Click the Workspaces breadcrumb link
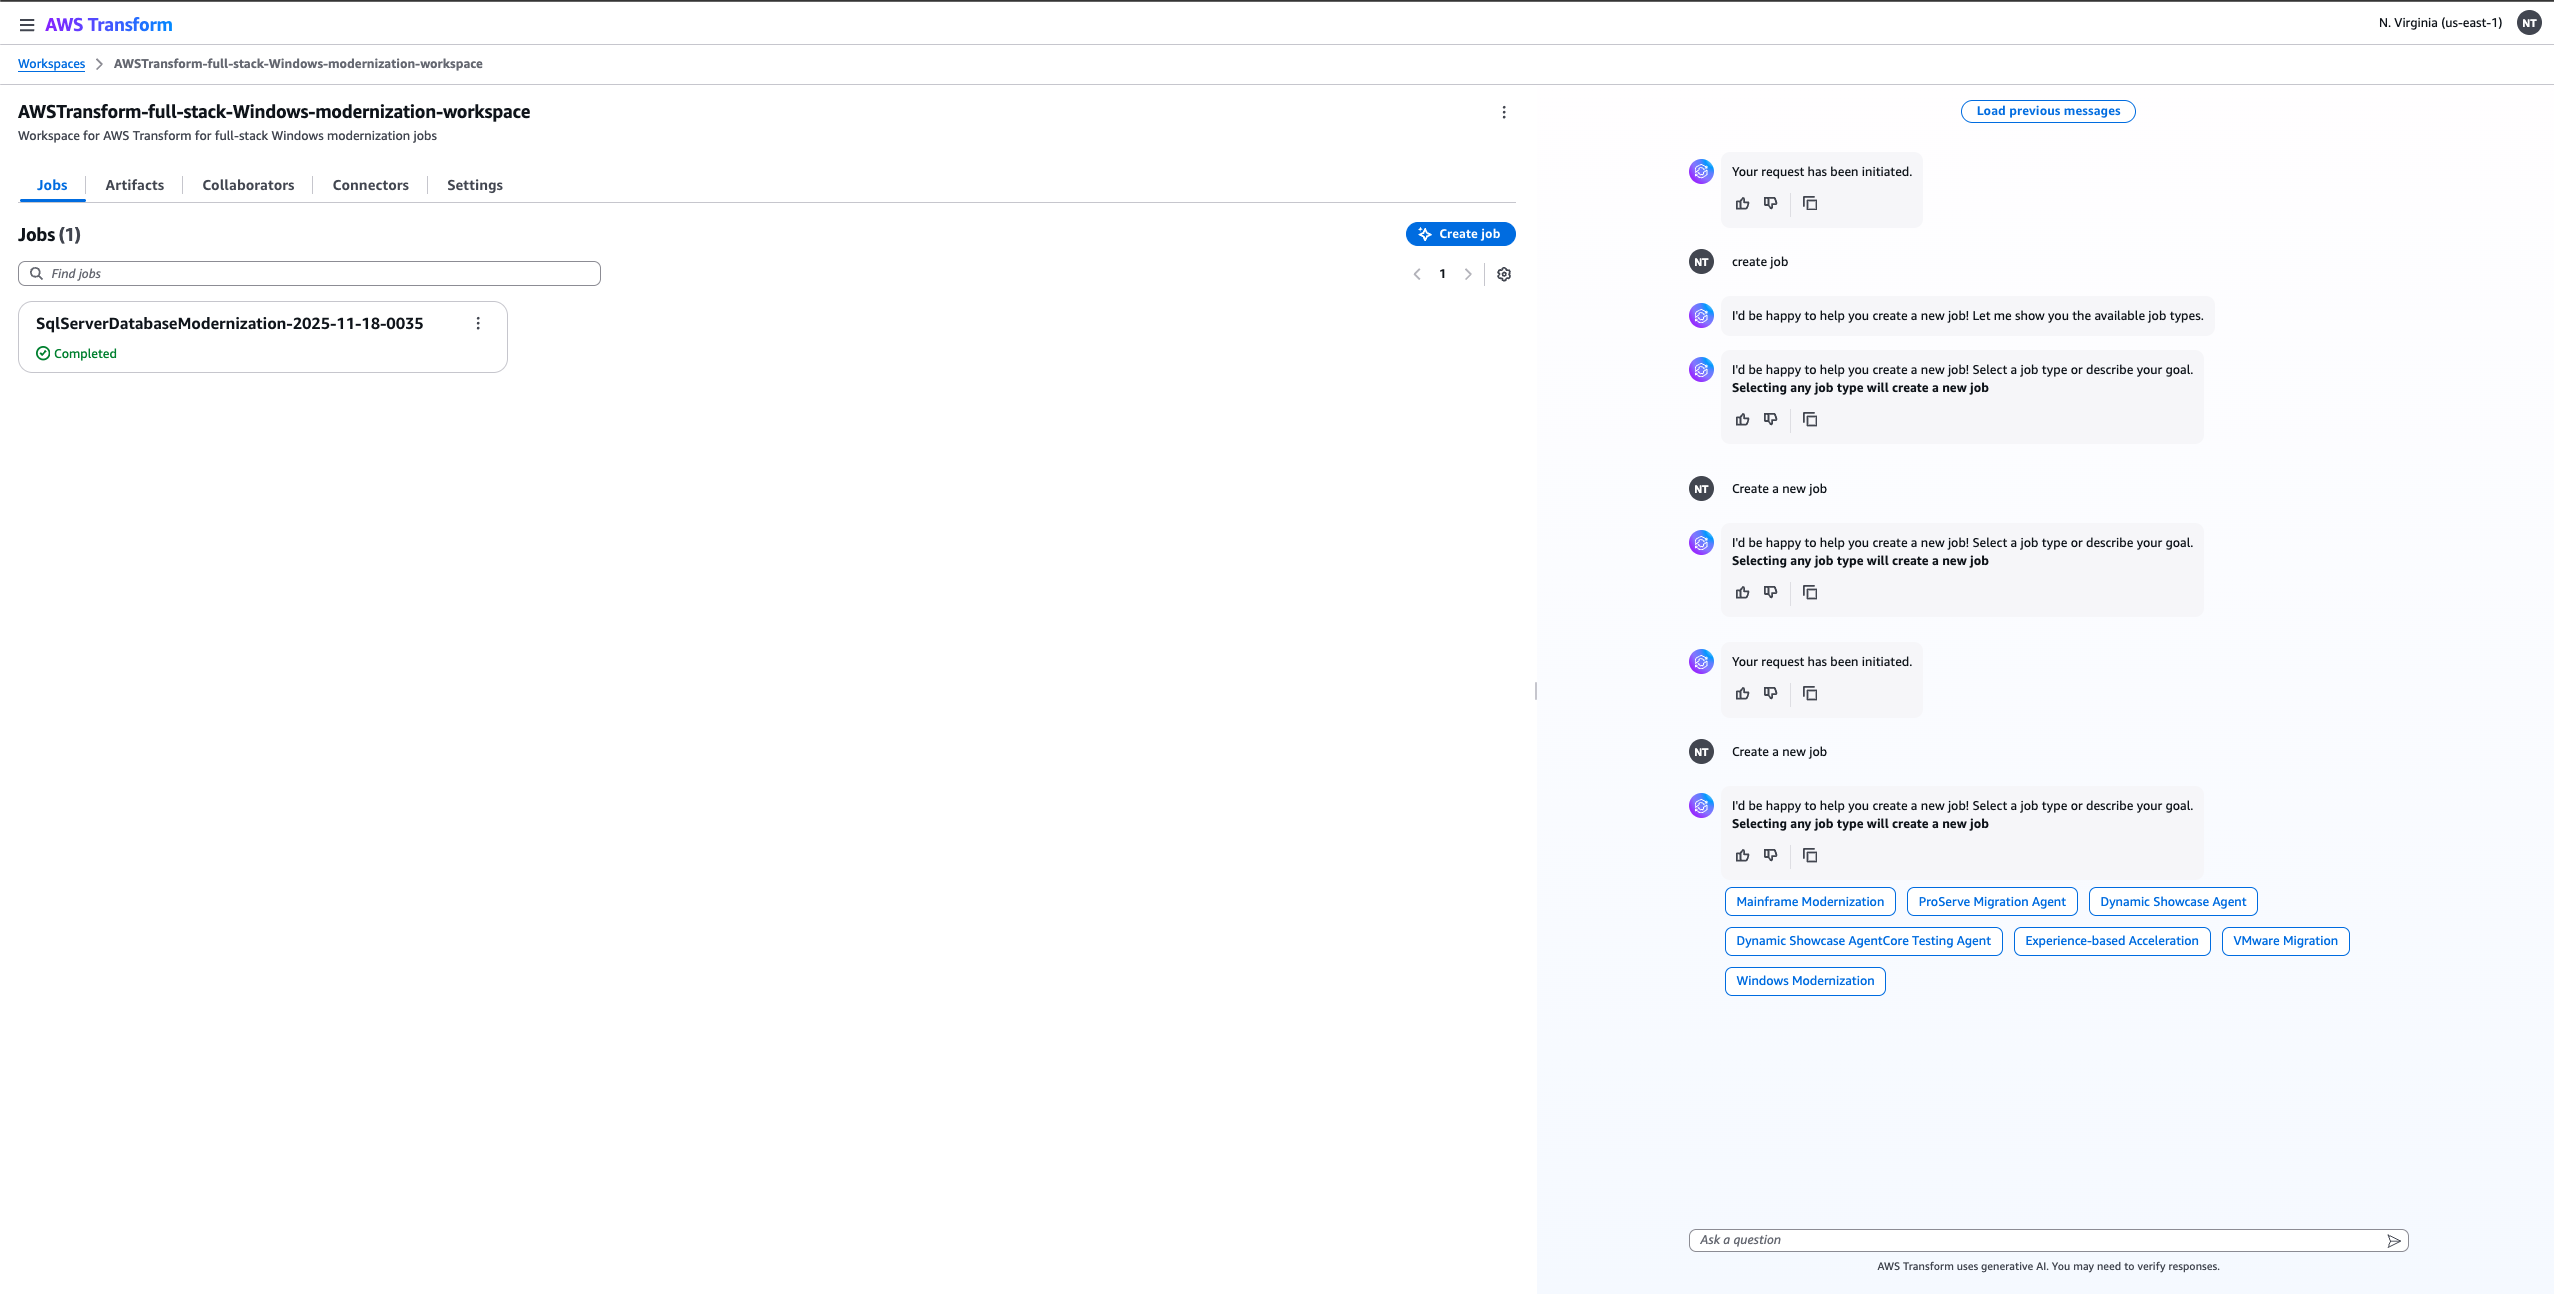Screen dimensions: 2554x1294 (51, 64)
